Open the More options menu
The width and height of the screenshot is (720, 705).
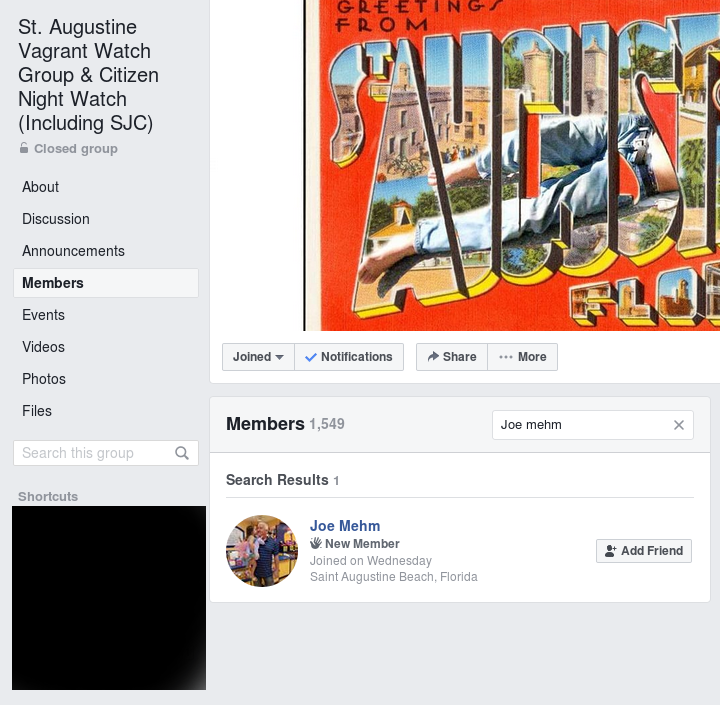pos(523,357)
